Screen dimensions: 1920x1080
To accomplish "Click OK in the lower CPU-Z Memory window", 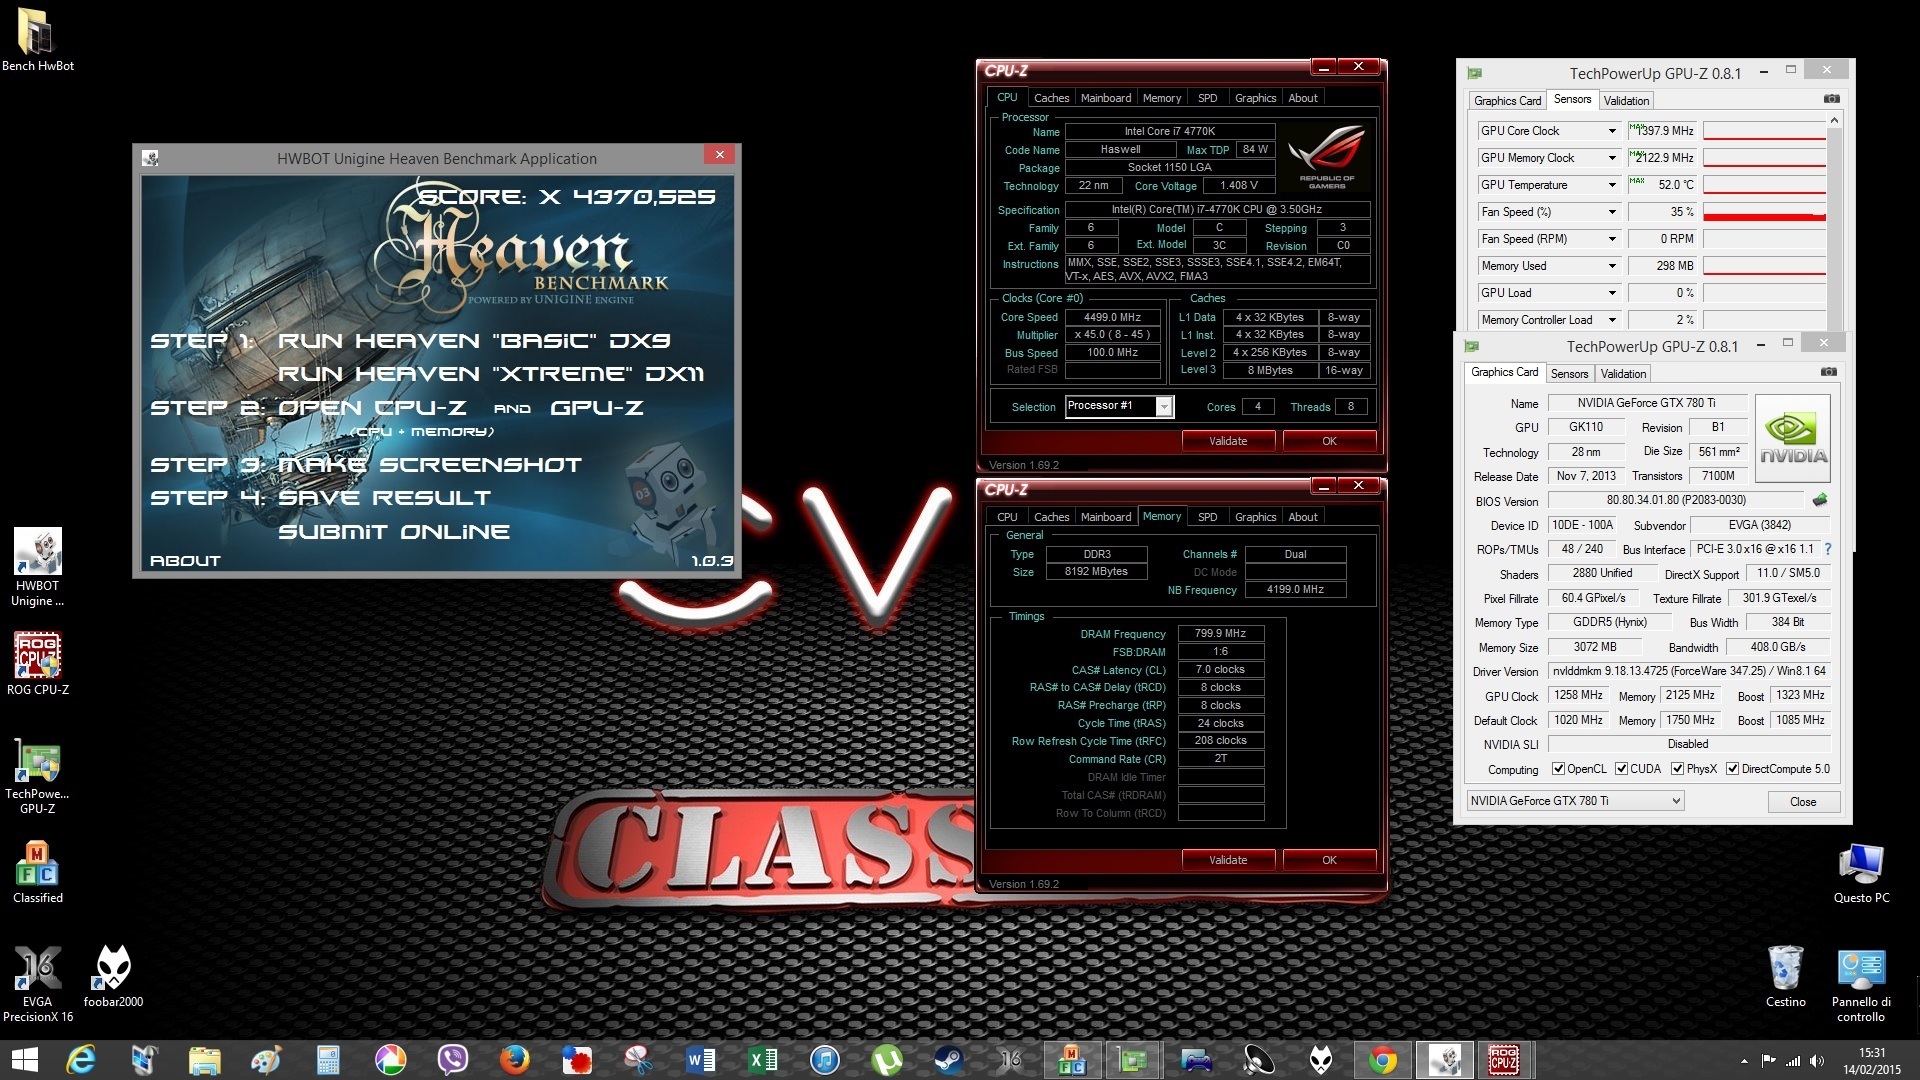I will pos(1329,860).
